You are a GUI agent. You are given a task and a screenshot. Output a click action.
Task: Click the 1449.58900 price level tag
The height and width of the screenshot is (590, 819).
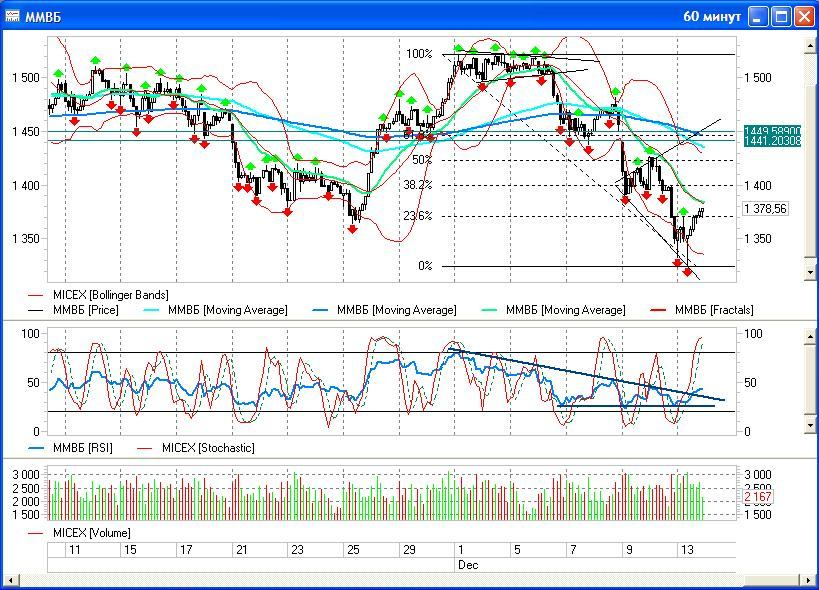(x=772, y=131)
